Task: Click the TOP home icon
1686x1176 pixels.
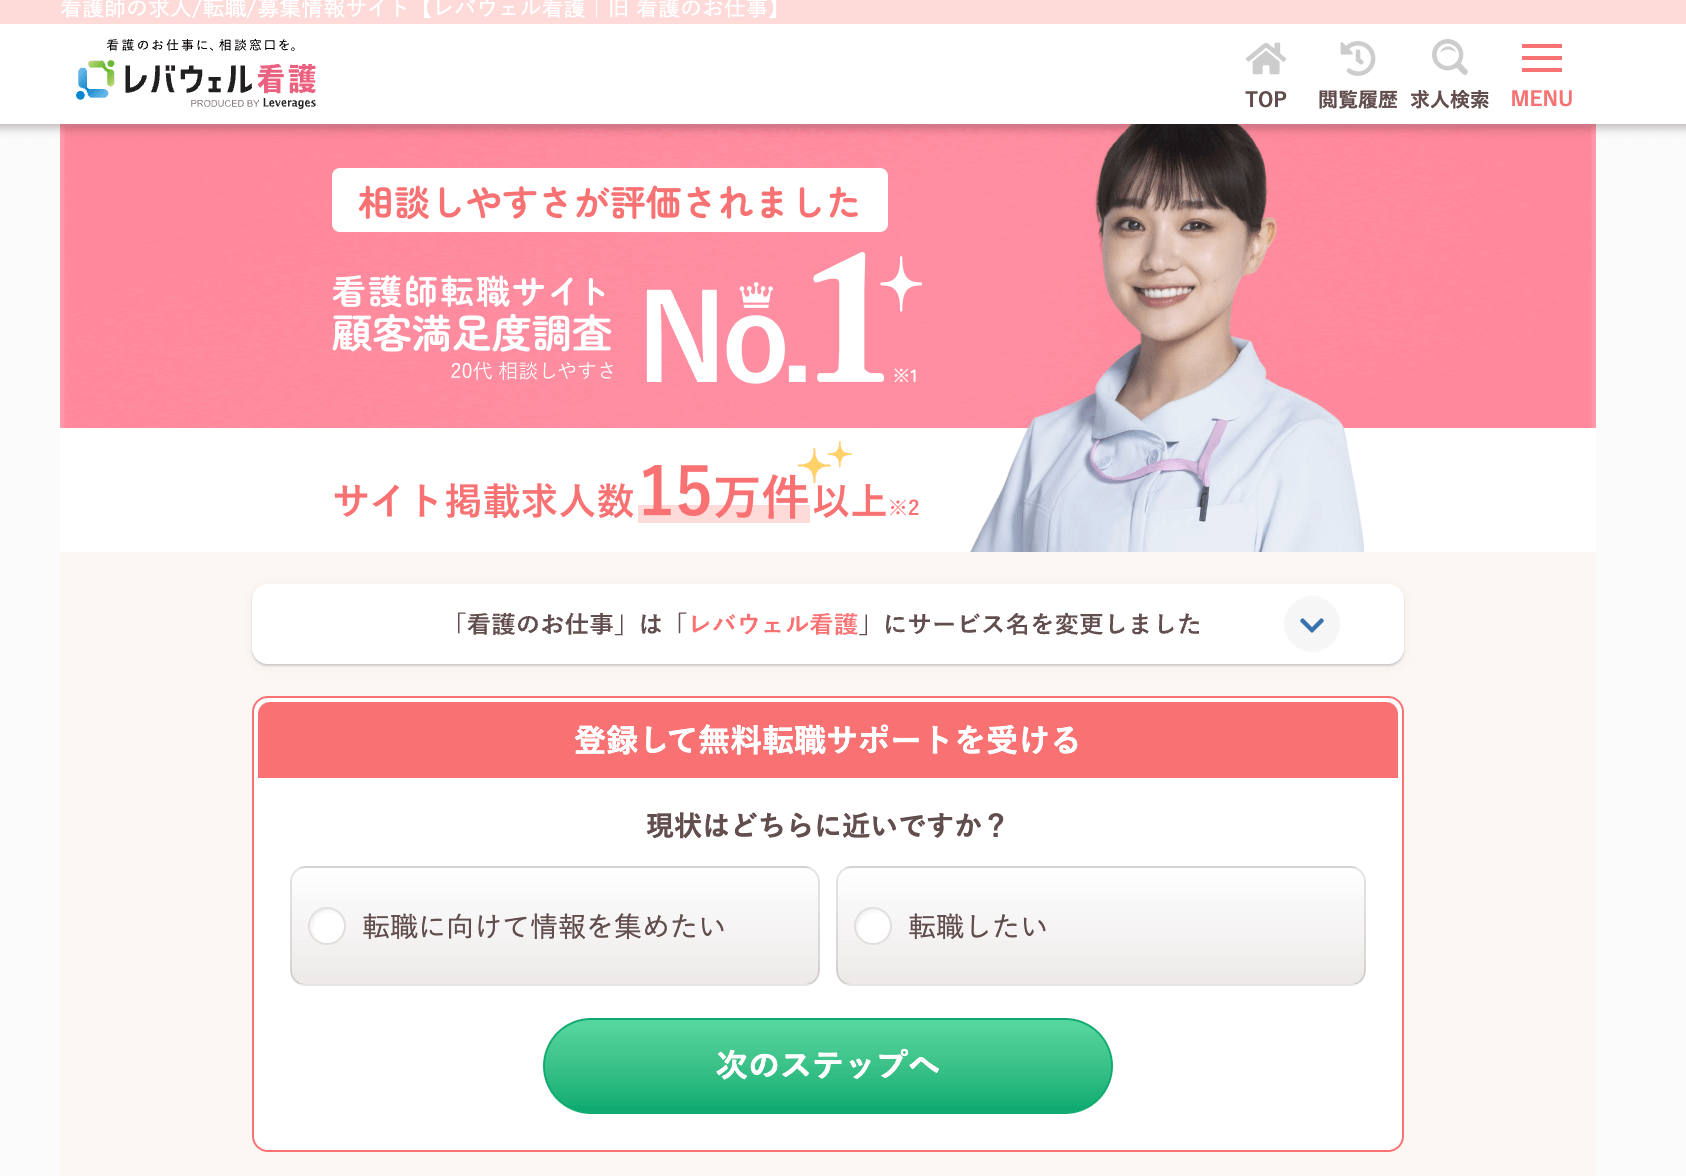Action: [x=1266, y=59]
